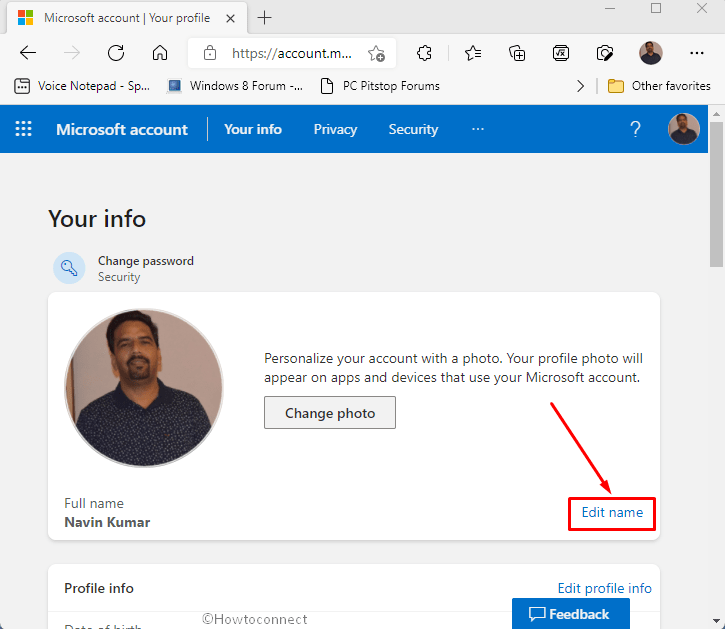Open the Extensions puzzle icon

[x=424, y=53]
